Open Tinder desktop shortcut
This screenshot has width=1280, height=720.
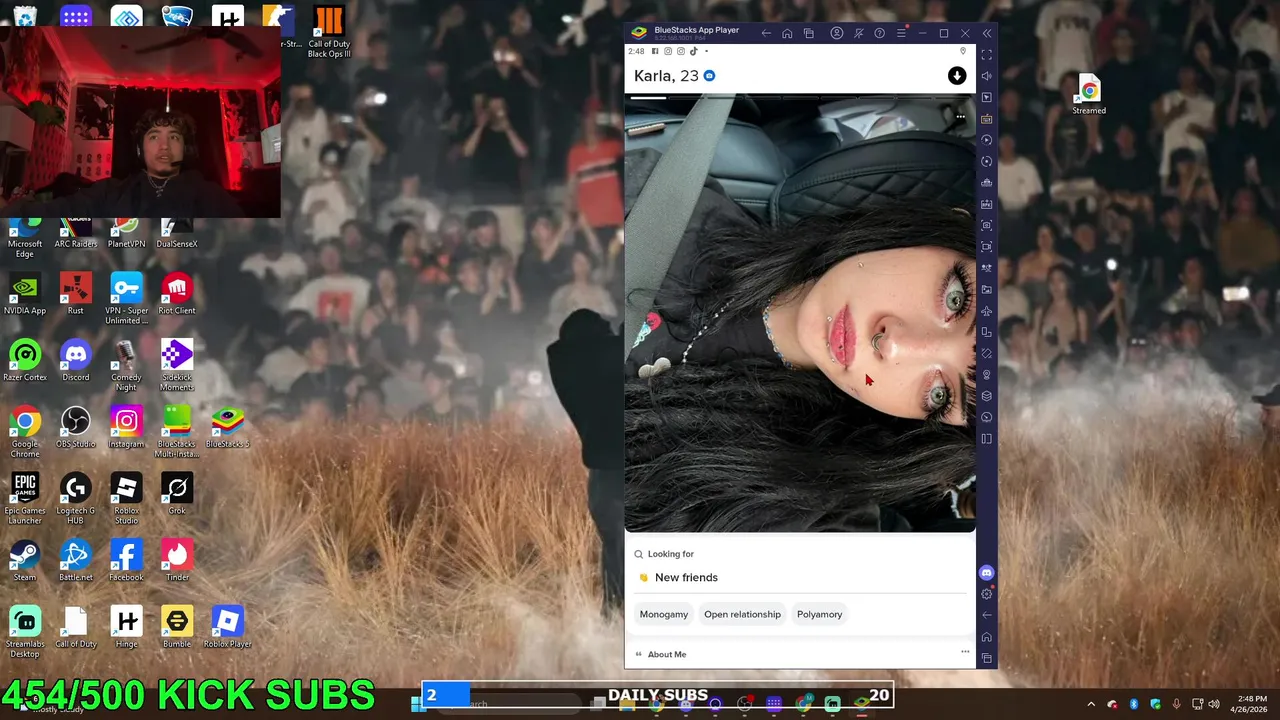[x=177, y=560]
